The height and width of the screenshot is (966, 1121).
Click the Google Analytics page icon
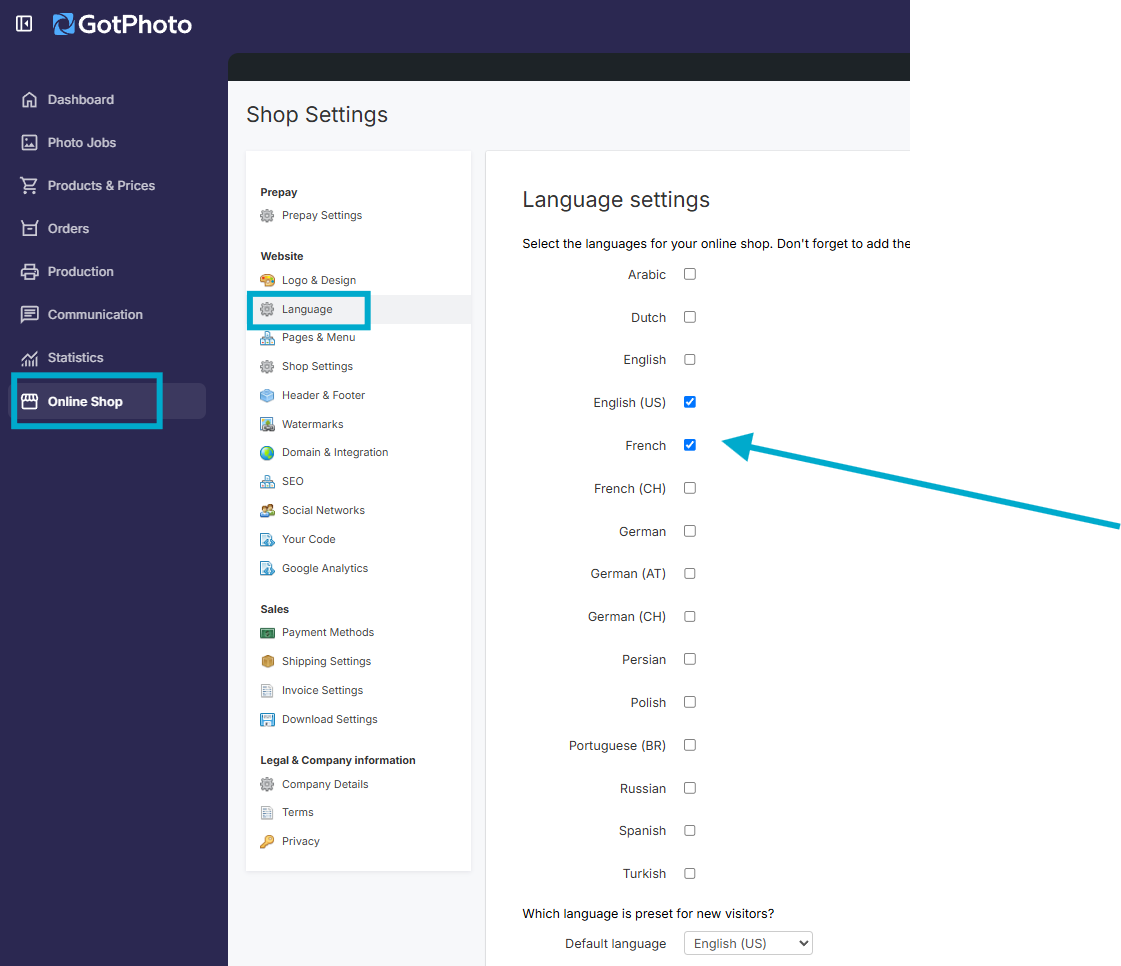coord(267,568)
